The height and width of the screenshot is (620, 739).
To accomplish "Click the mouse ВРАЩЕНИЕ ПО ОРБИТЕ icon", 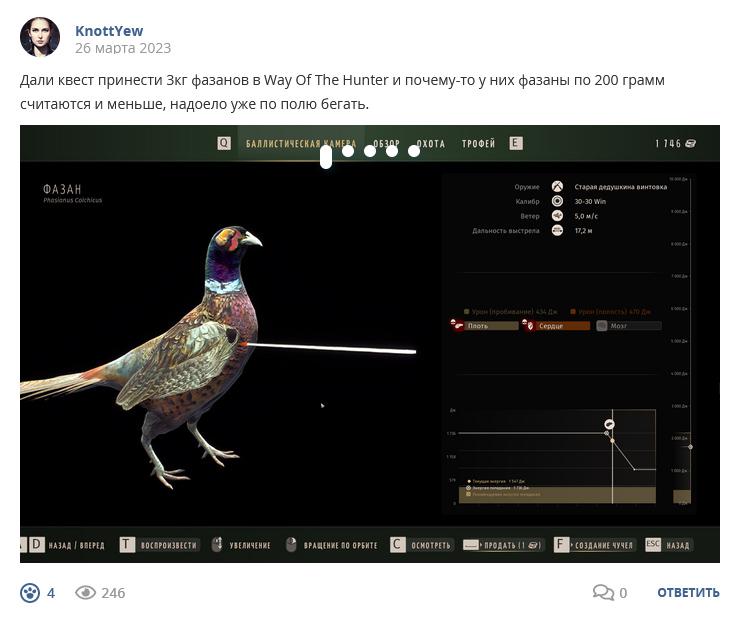I will tap(291, 544).
